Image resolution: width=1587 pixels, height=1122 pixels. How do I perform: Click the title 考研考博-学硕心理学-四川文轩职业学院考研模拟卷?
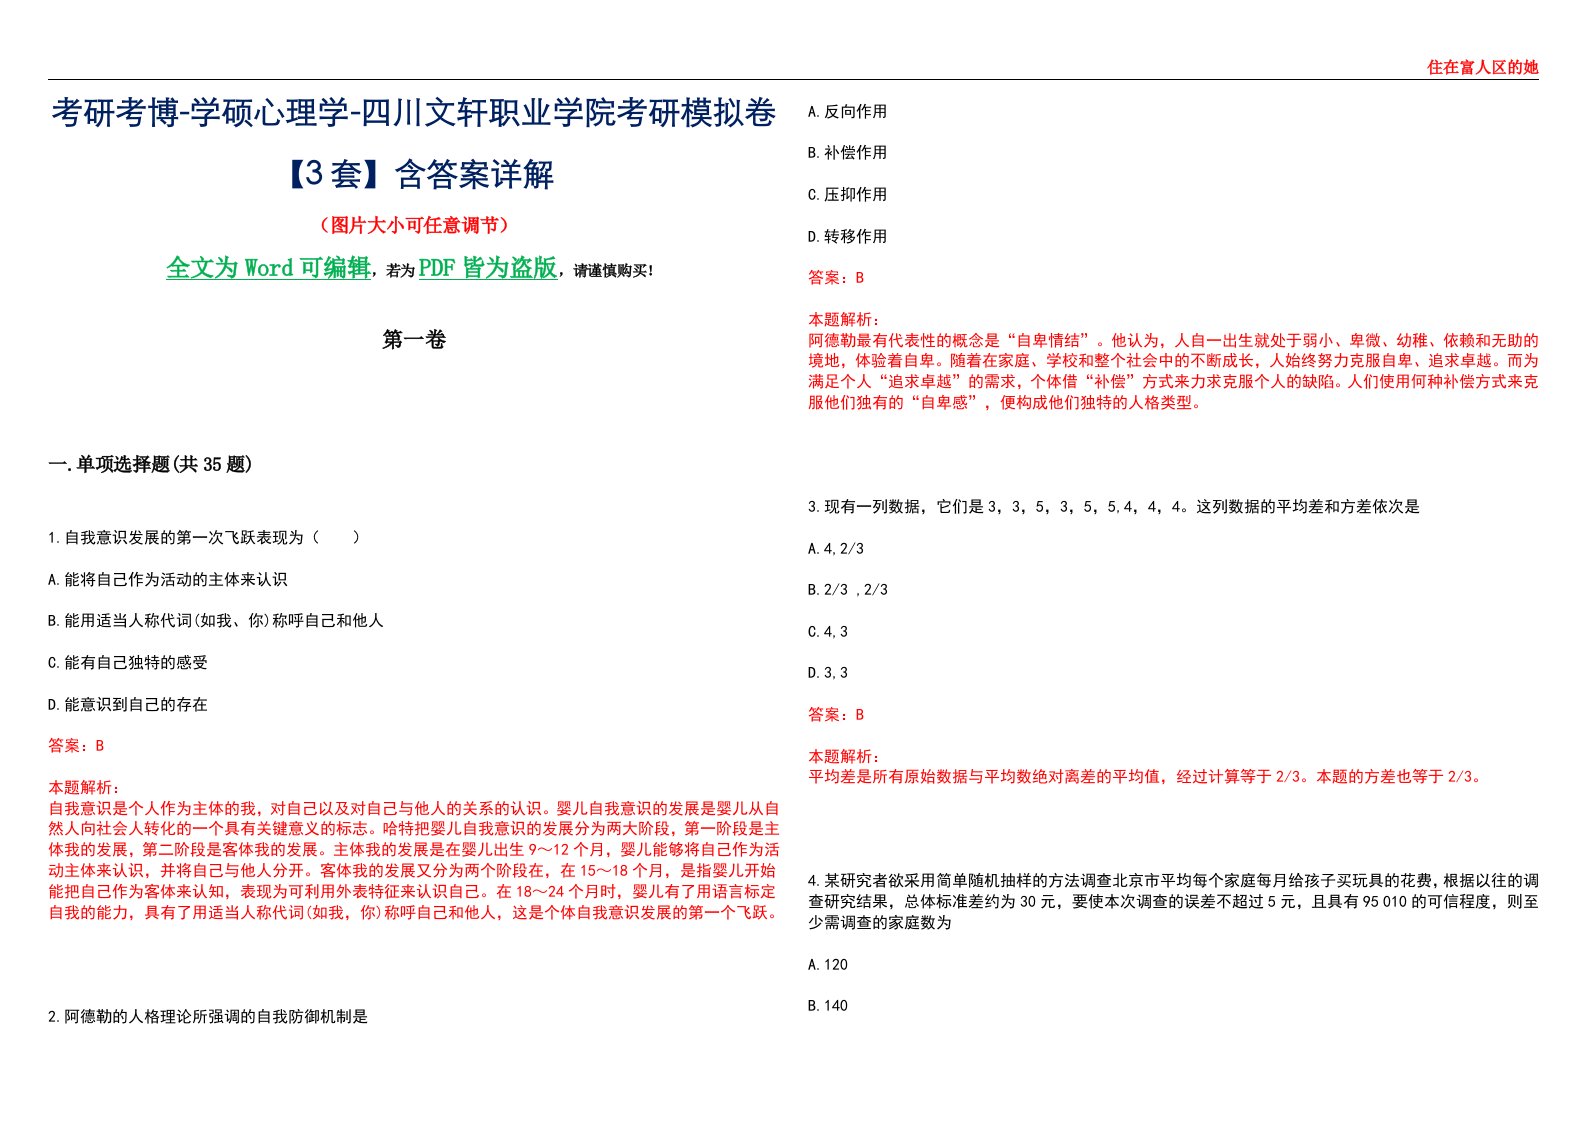(x=414, y=113)
